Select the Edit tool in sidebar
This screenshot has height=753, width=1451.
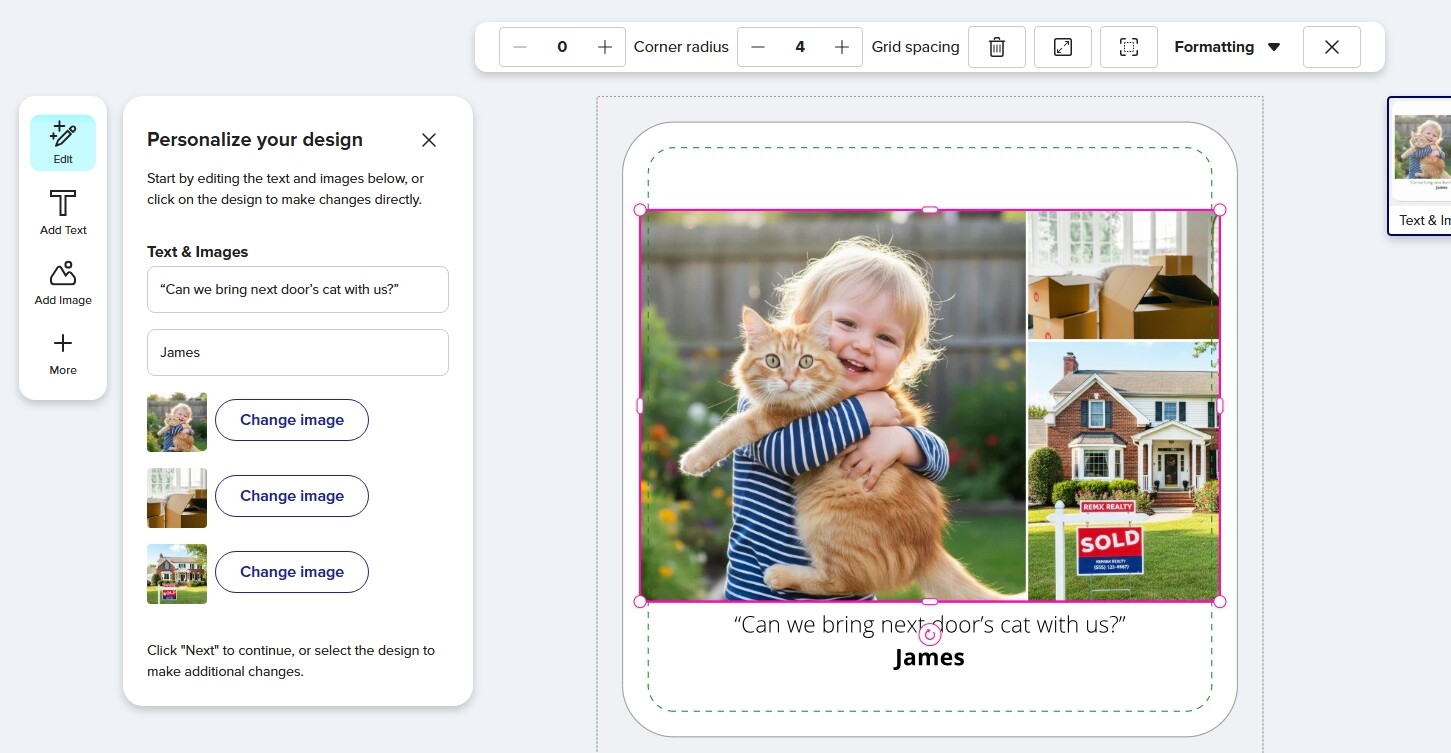[x=63, y=143]
